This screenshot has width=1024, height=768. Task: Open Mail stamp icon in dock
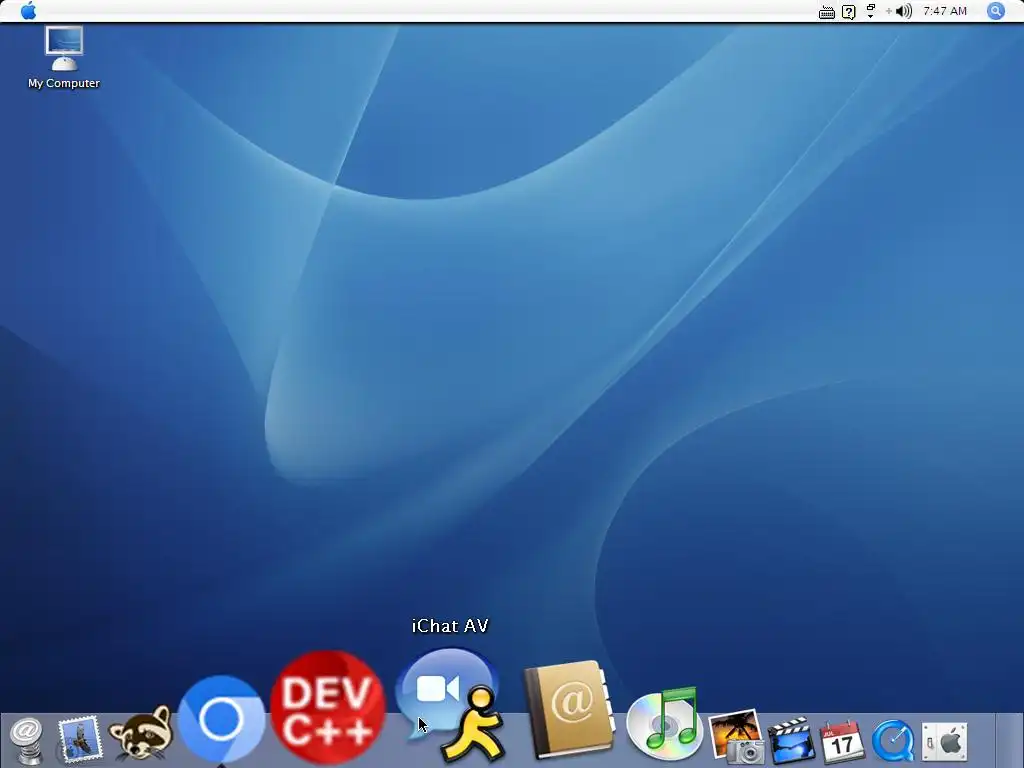[x=80, y=739]
